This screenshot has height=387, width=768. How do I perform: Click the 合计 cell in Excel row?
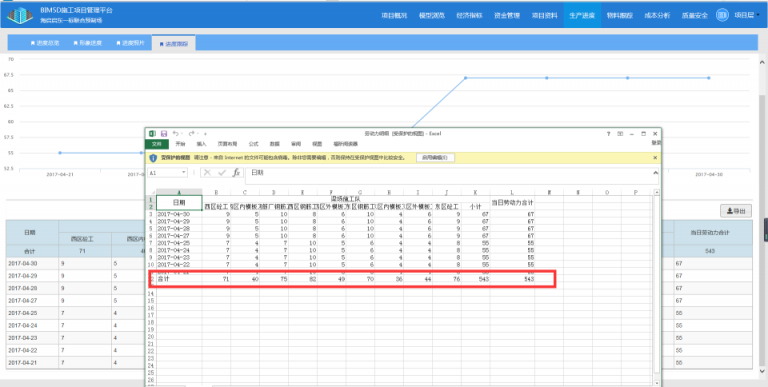pos(179,279)
